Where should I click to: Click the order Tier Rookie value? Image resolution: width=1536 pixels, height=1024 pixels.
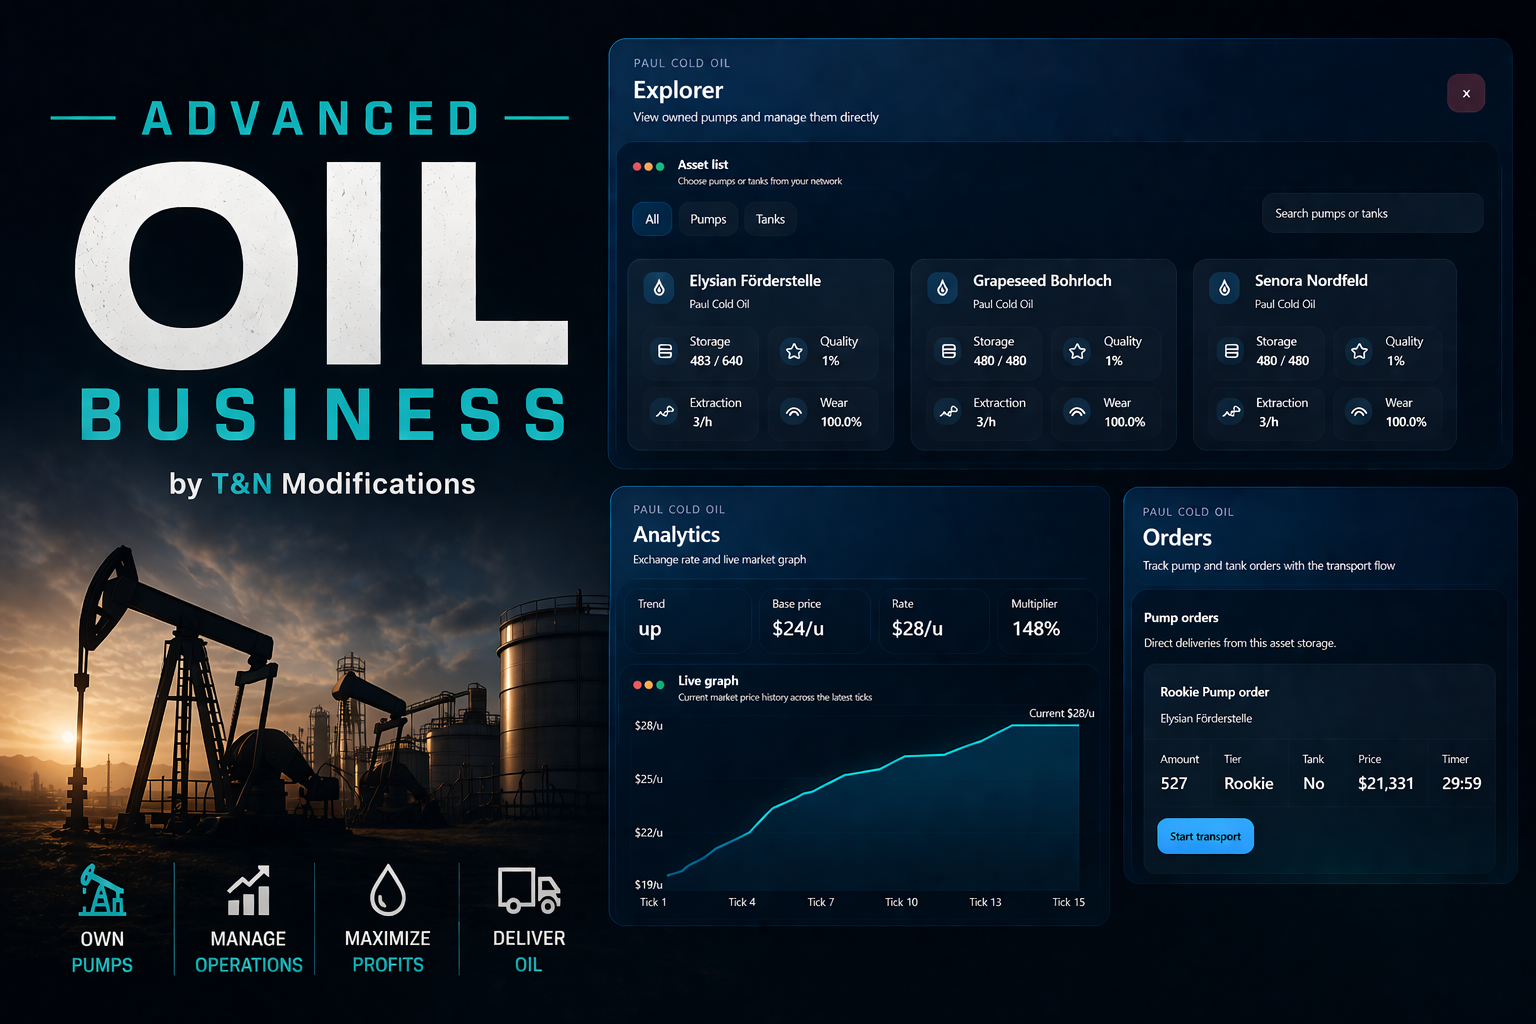1249,784
